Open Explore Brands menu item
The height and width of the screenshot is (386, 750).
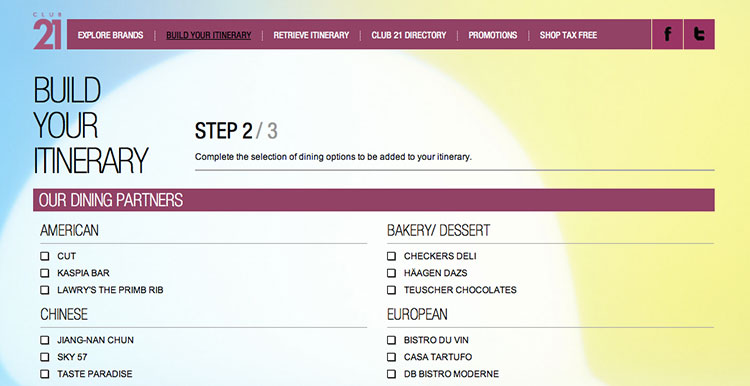110,35
